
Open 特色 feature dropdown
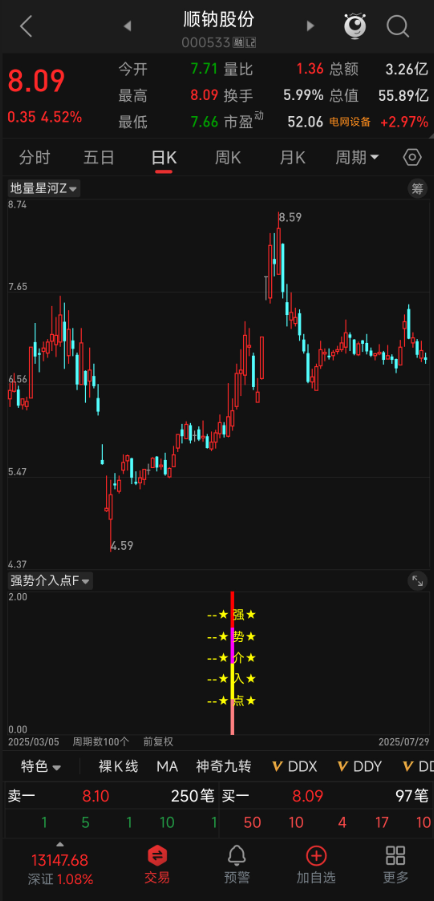pyautogui.click(x=41, y=767)
